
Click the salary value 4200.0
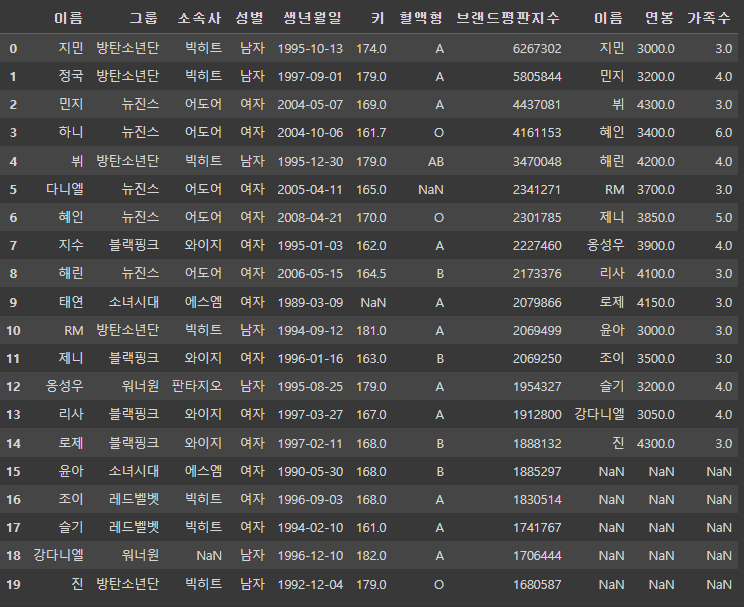click(655, 162)
